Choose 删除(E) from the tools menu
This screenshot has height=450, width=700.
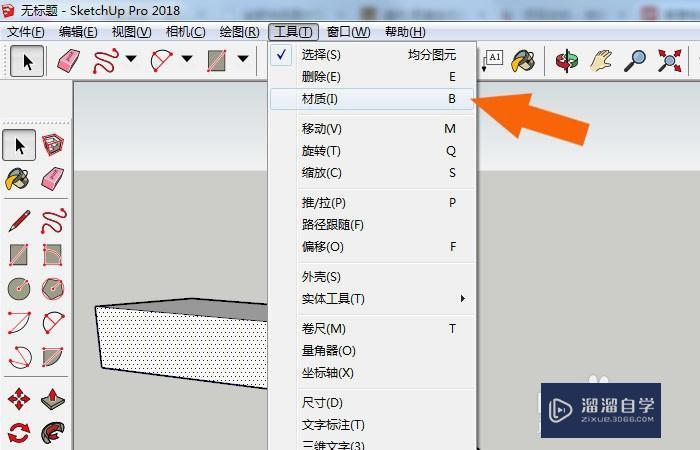pyautogui.click(x=372, y=77)
